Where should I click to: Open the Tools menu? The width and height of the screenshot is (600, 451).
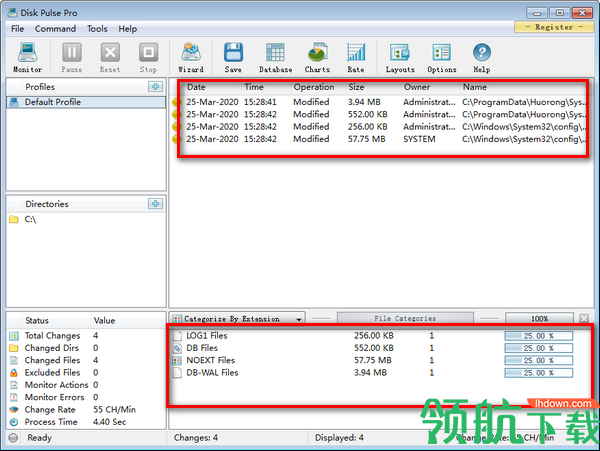[x=97, y=29]
